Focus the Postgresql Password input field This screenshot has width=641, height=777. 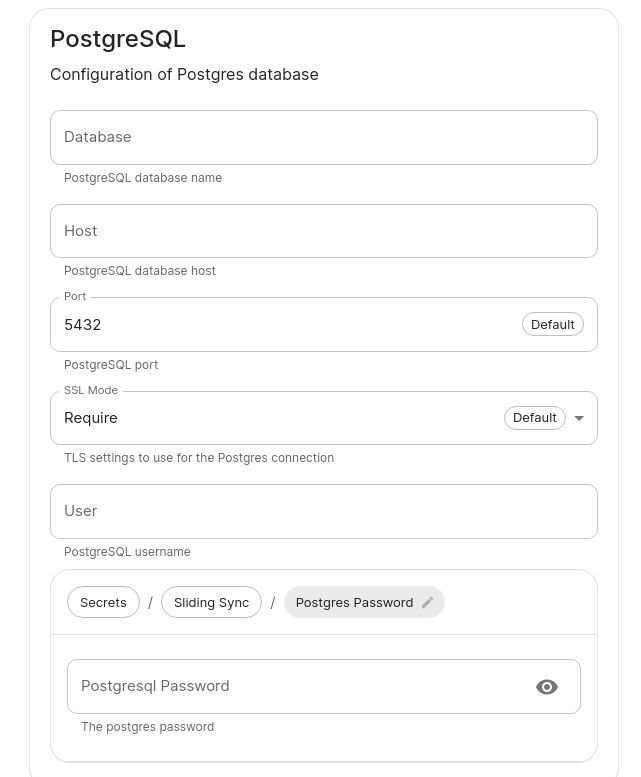coord(300,687)
